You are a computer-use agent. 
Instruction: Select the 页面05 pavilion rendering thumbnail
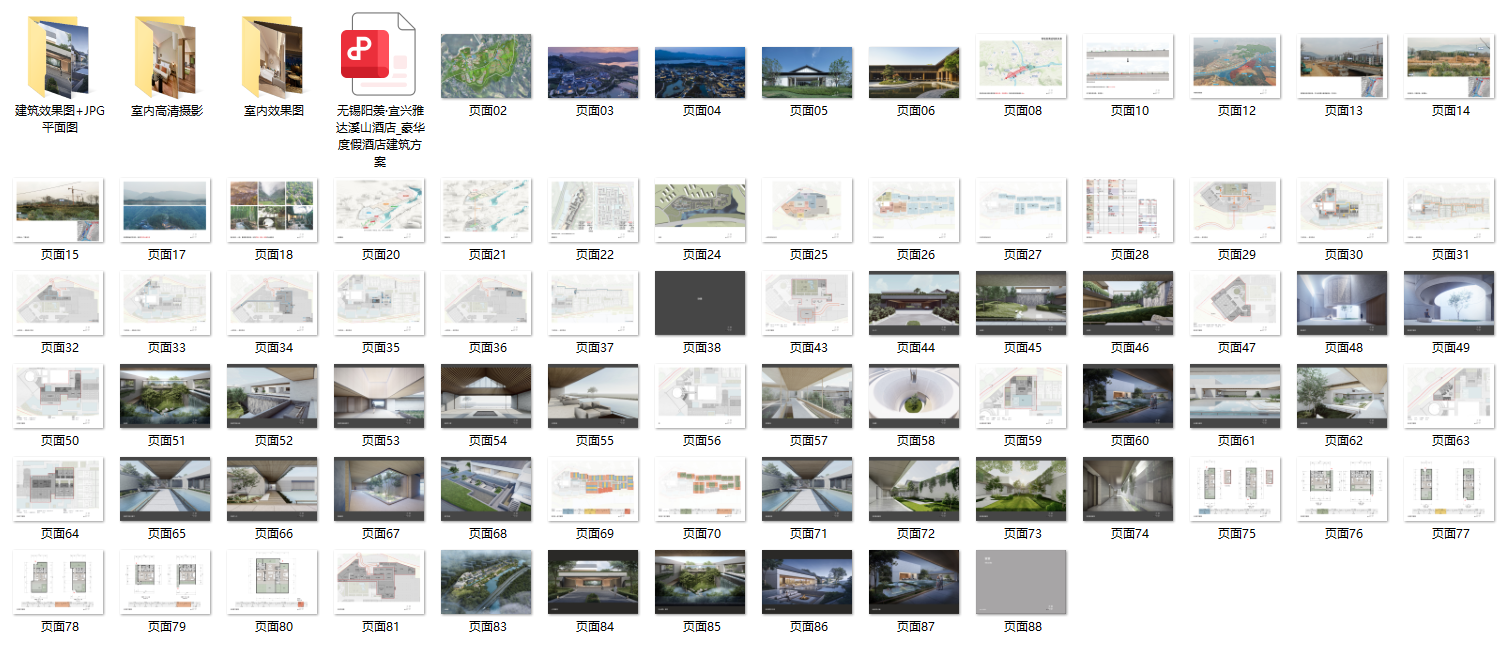coord(807,72)
